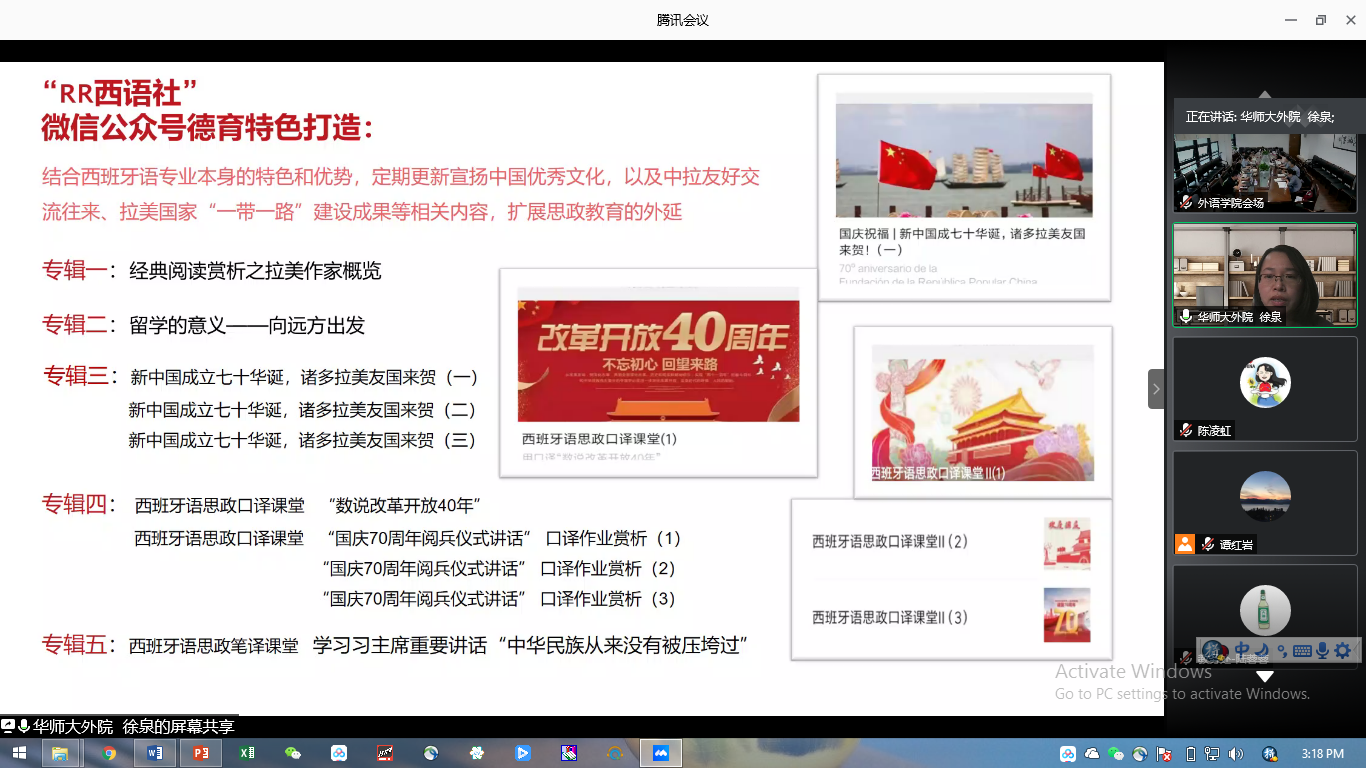
Task: Select the 外语学院会场 video tile
Action: 1265,172
